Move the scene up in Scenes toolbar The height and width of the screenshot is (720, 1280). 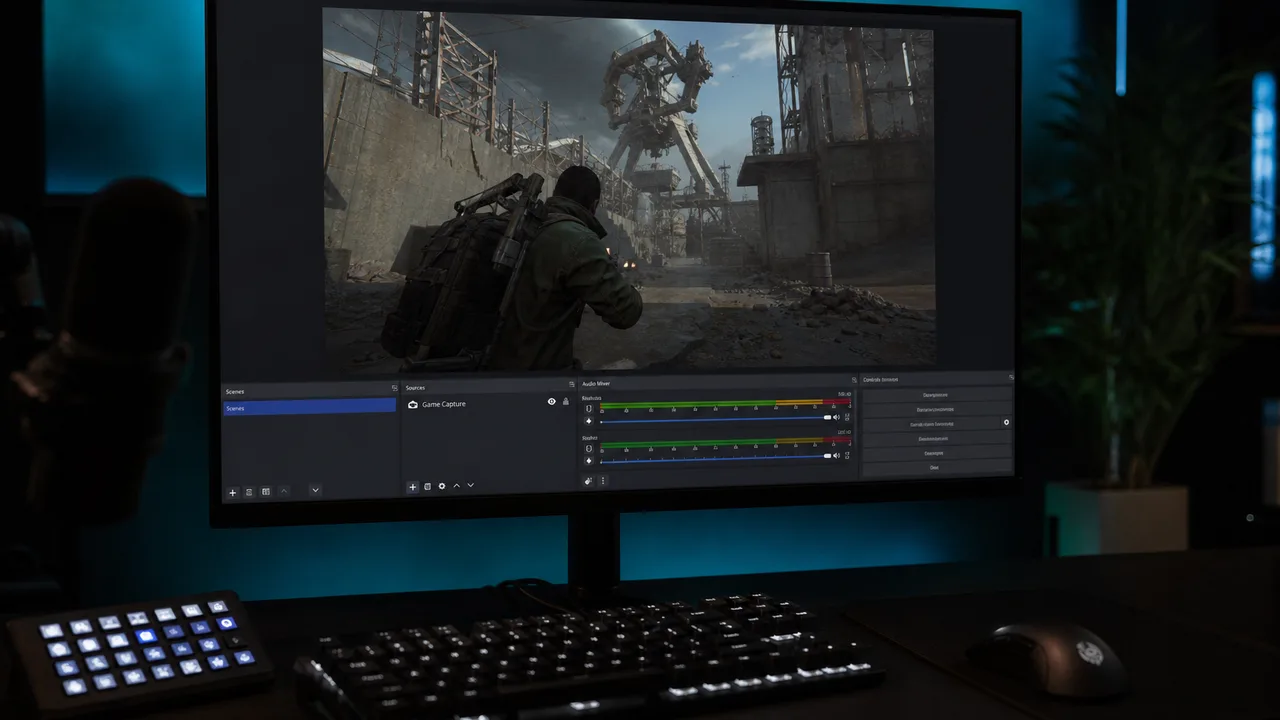click(x=284, y=491)
